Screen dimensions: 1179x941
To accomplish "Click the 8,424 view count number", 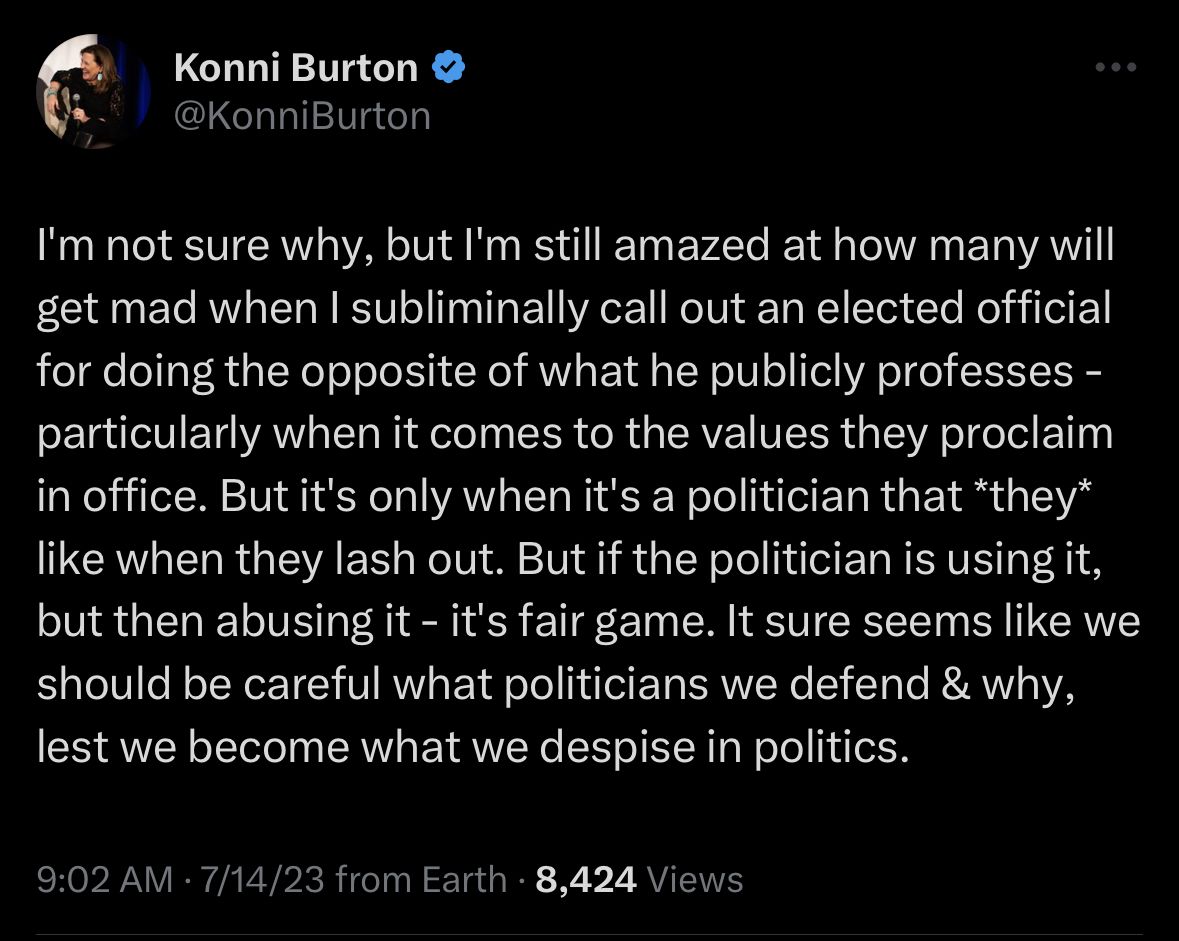I will pyautogui.click(x=586, y=879).
